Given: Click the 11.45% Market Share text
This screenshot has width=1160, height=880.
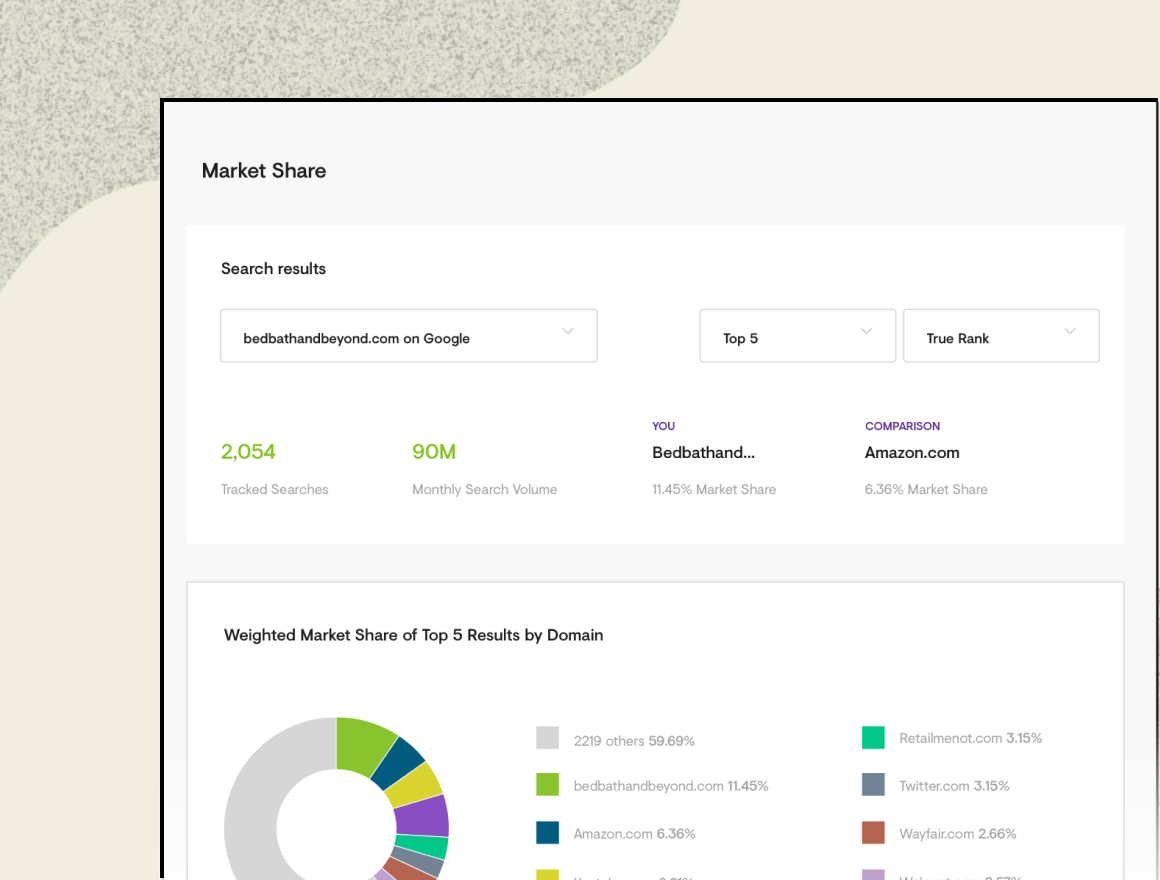Looking at the screenshot, I should (x=714, y=490).
